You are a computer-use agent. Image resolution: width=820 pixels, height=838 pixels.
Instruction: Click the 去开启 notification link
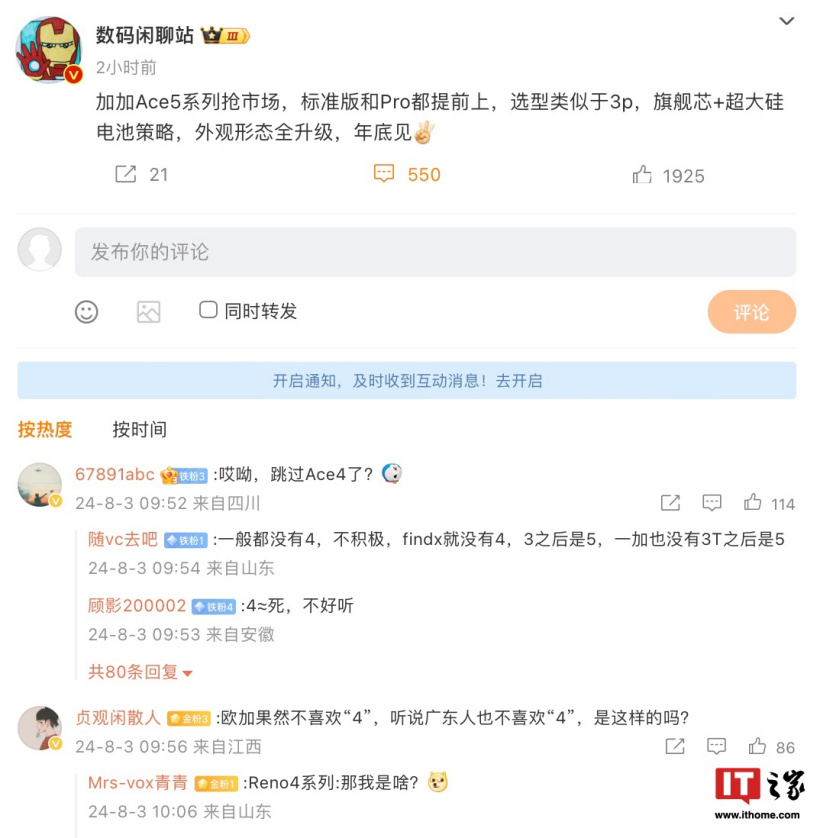[519, 381]
